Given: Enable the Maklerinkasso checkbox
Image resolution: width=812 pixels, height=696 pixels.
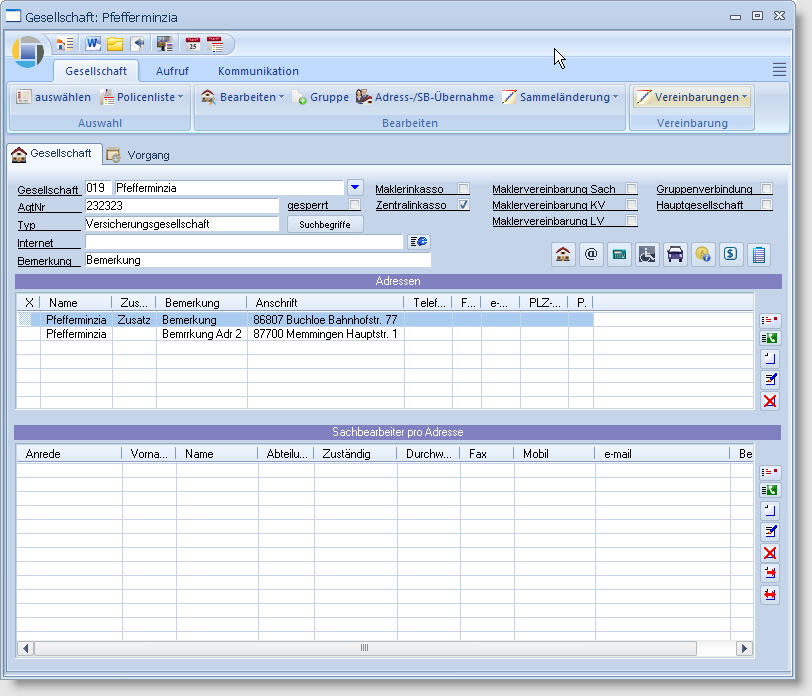Looking at the screenshot, I should click(463, 189).
